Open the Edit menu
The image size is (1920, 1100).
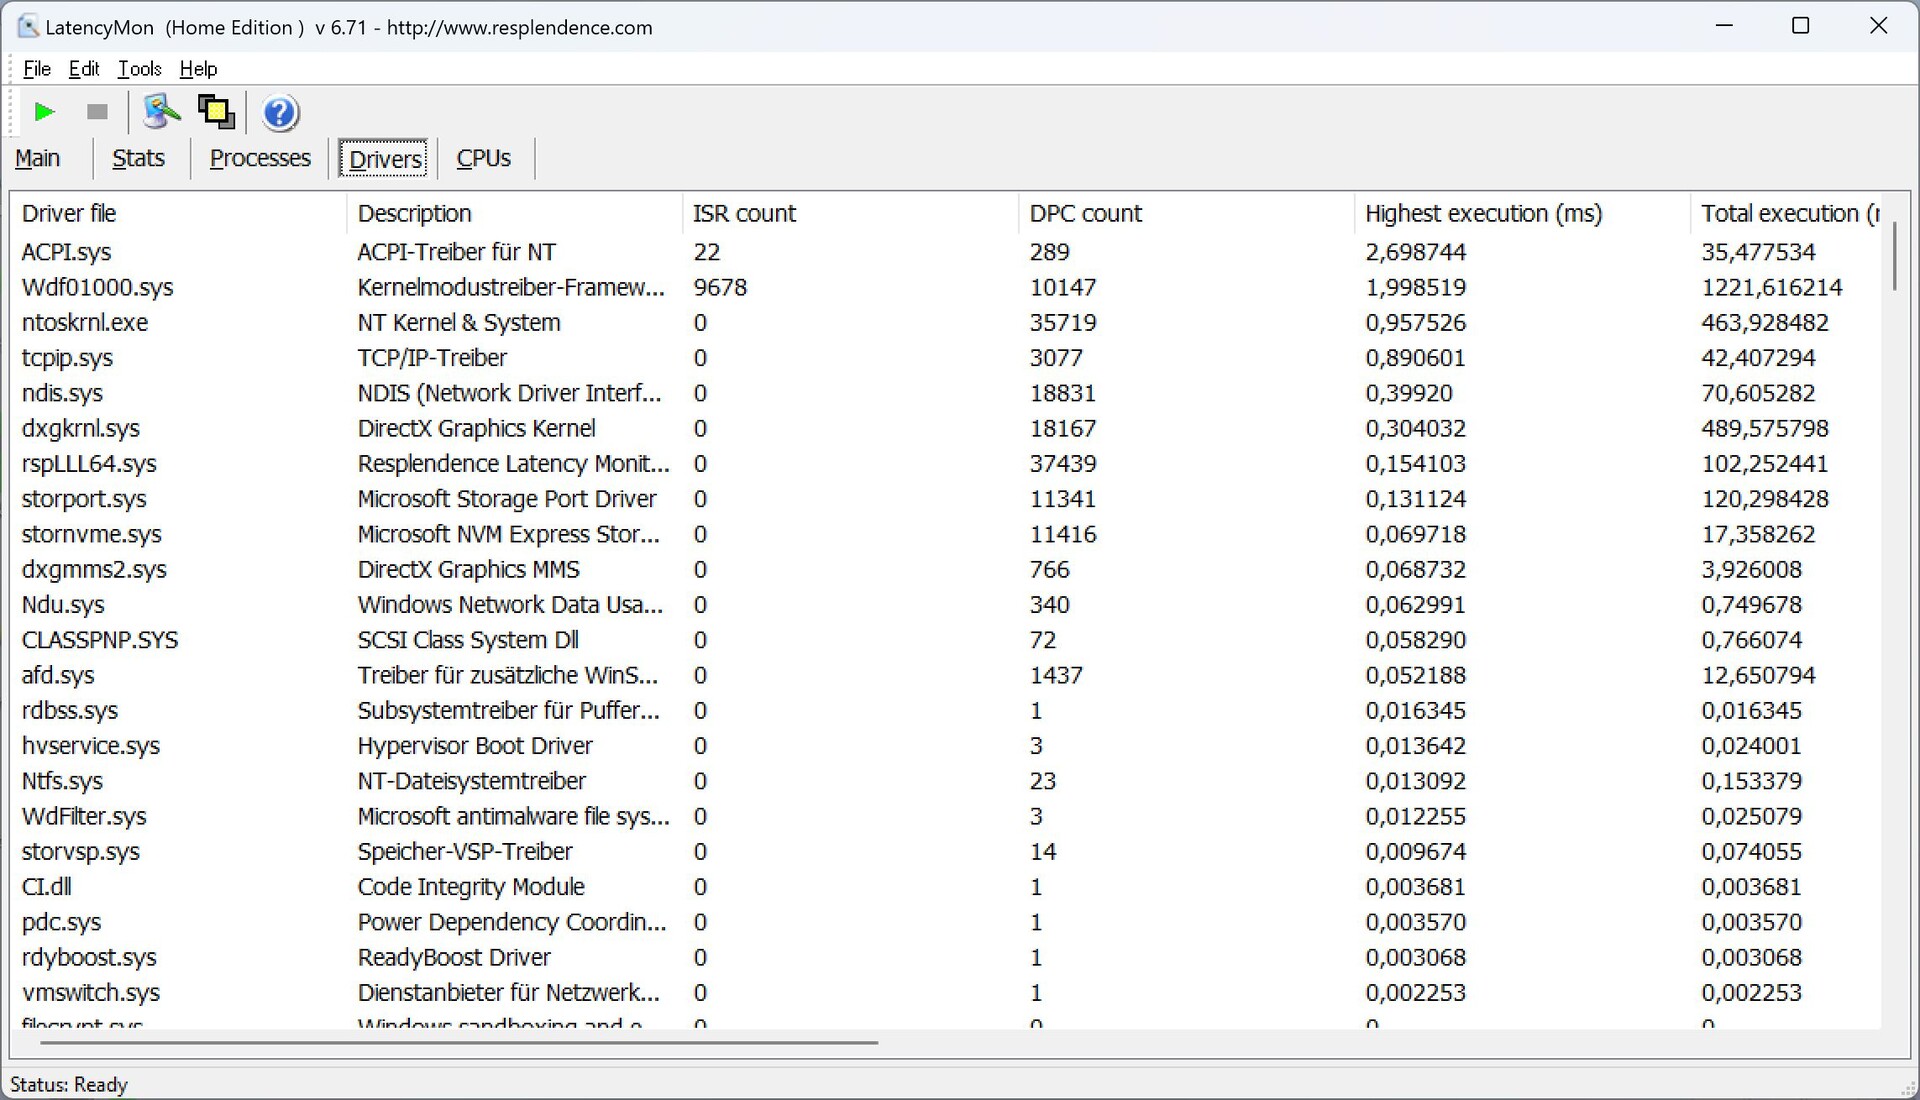[x=84, y=69]
